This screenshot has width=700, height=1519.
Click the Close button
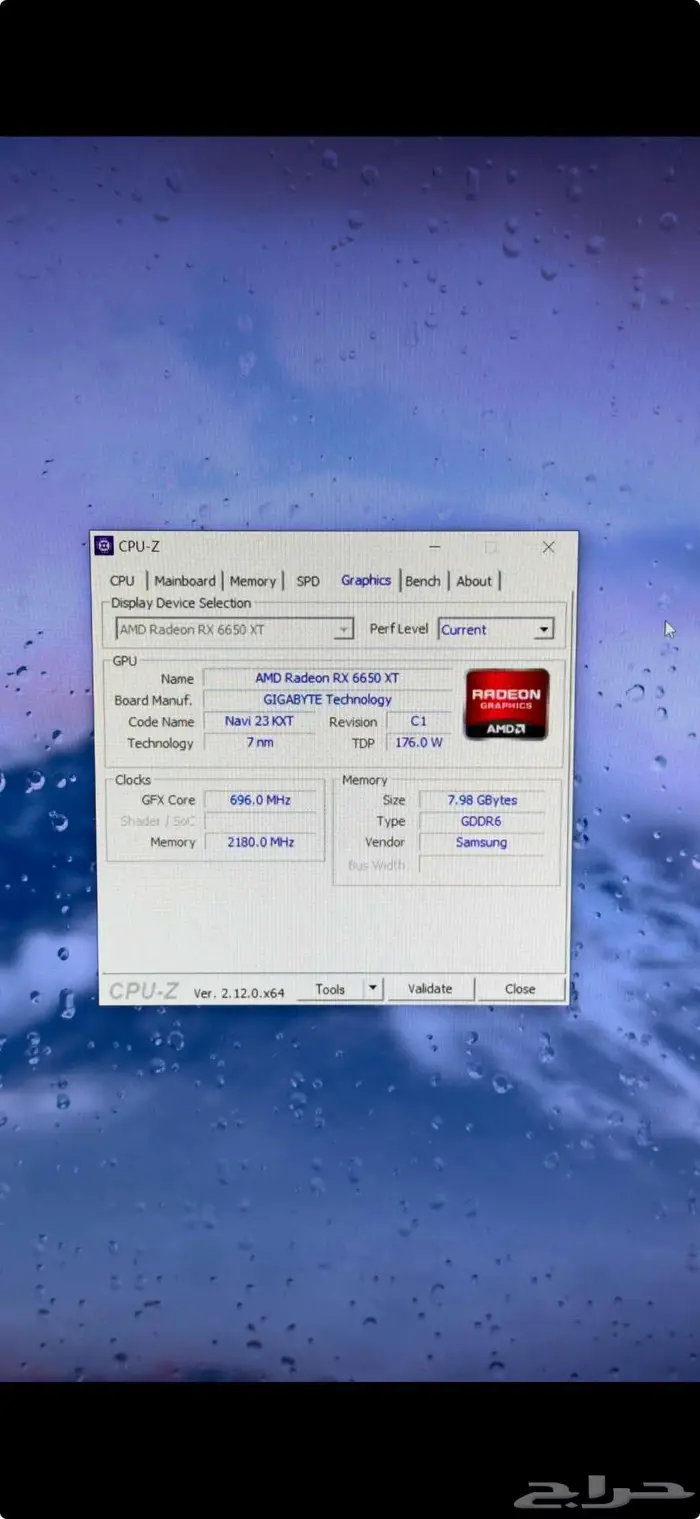520,989
